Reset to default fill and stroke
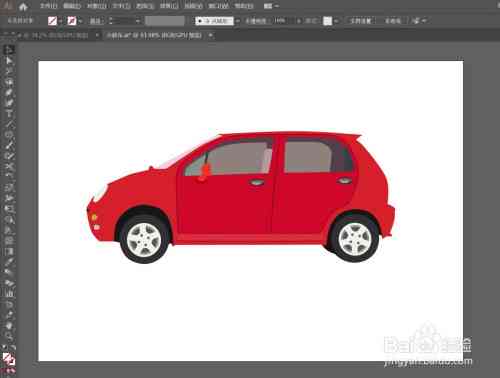 point(4,348)
